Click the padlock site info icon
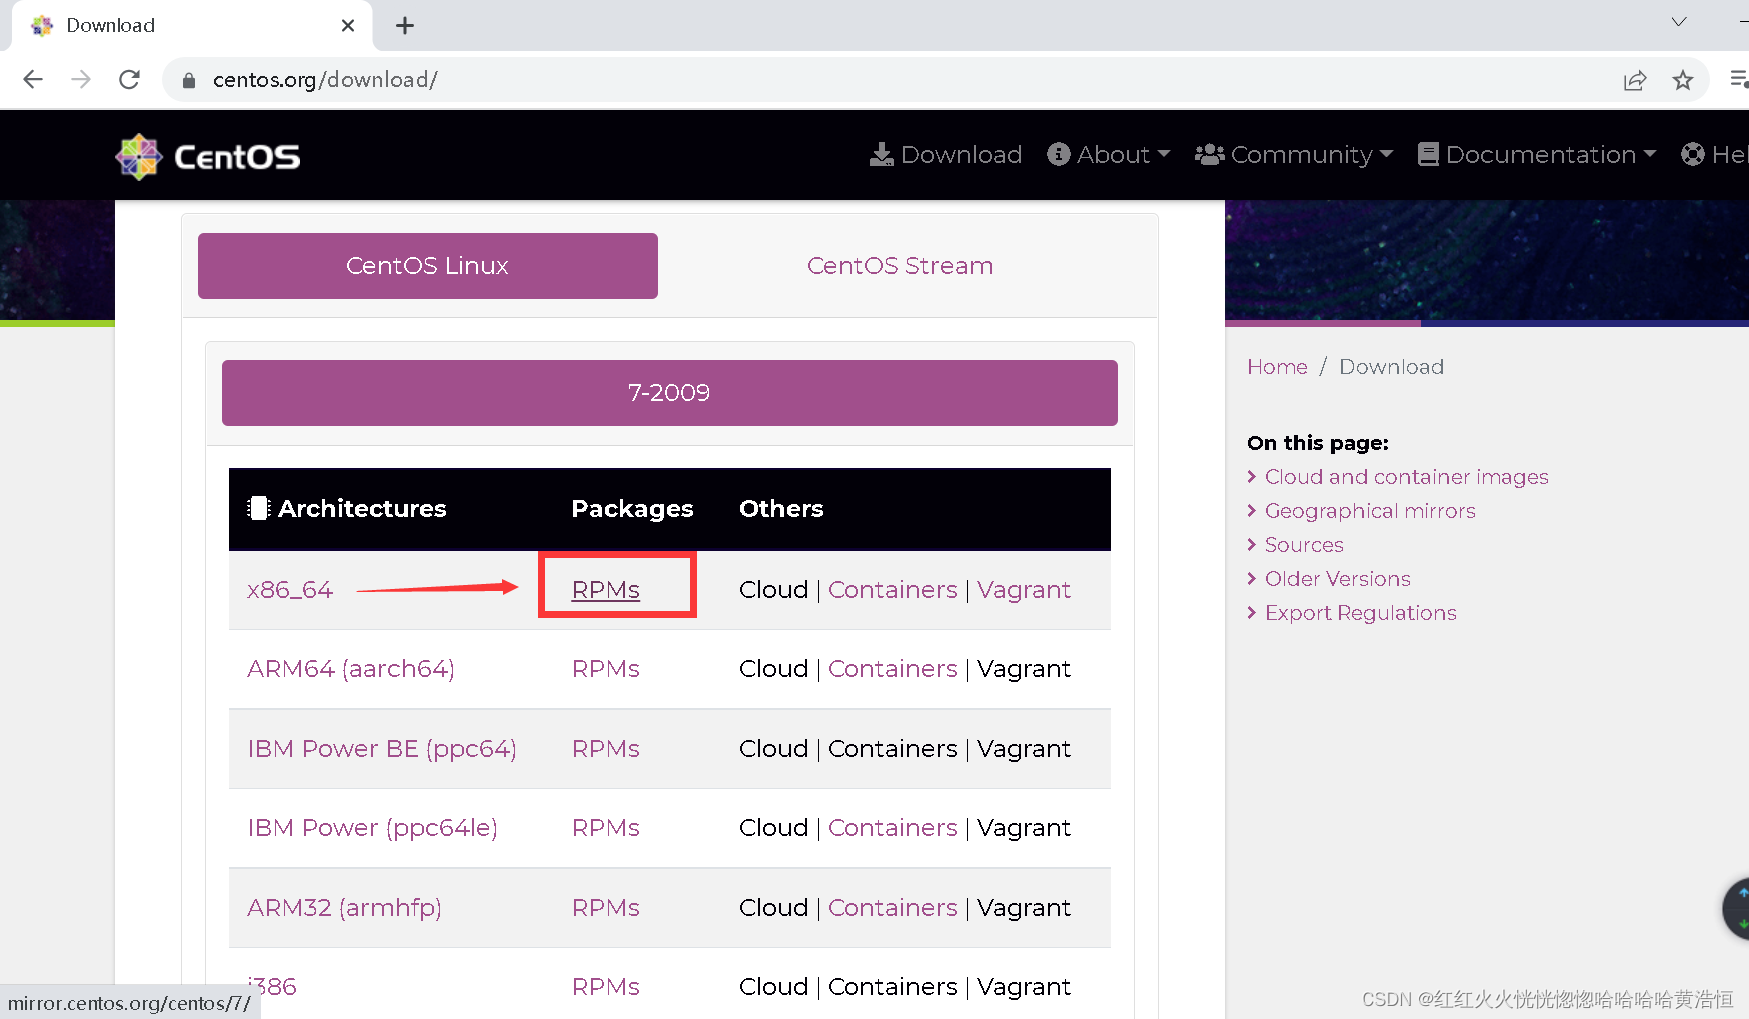Viewport: 1749px width, 1019px height. [x=189, y=80]
